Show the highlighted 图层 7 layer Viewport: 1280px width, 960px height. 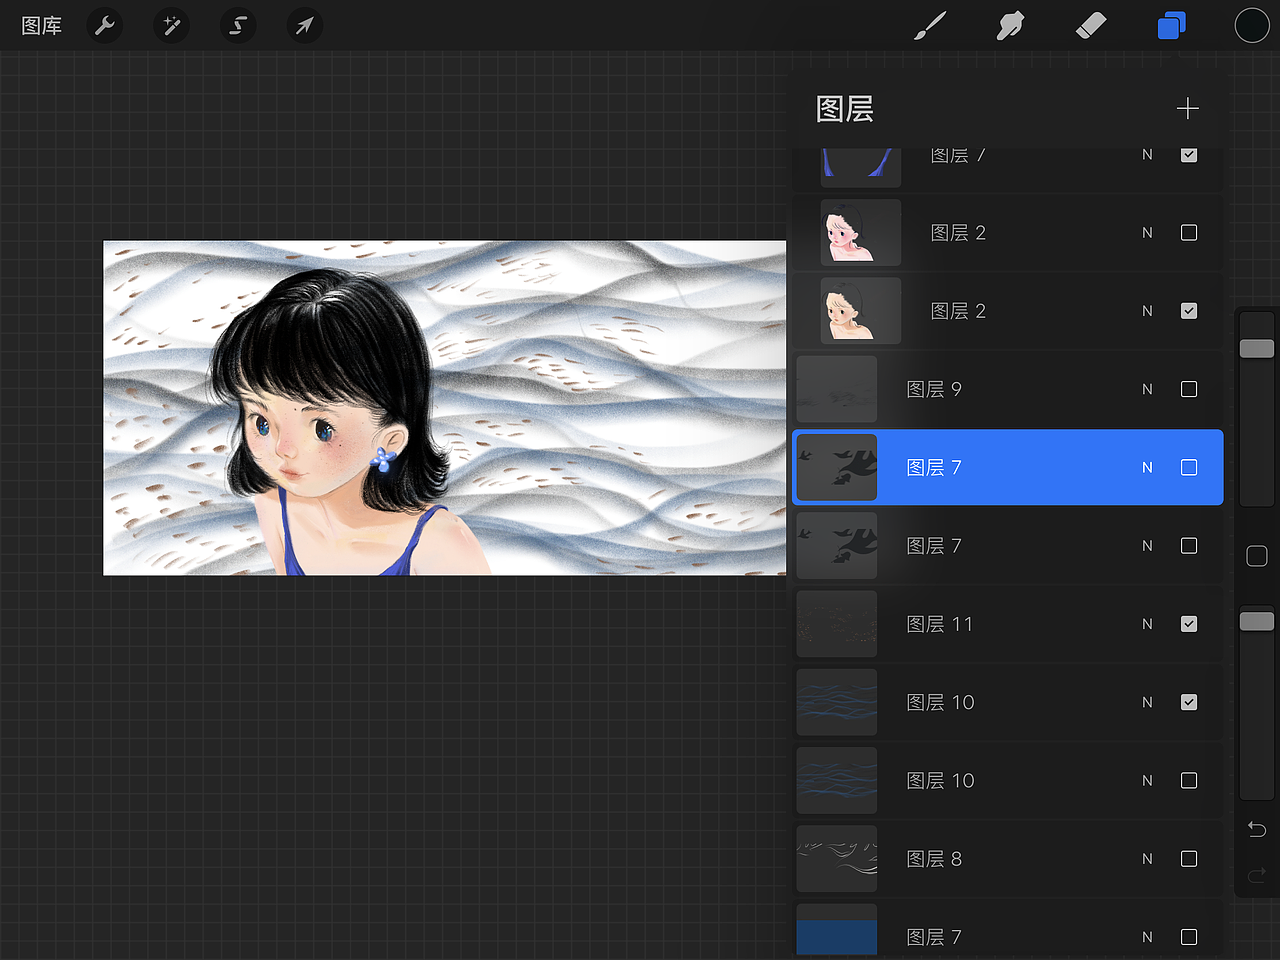point(1189,467)
